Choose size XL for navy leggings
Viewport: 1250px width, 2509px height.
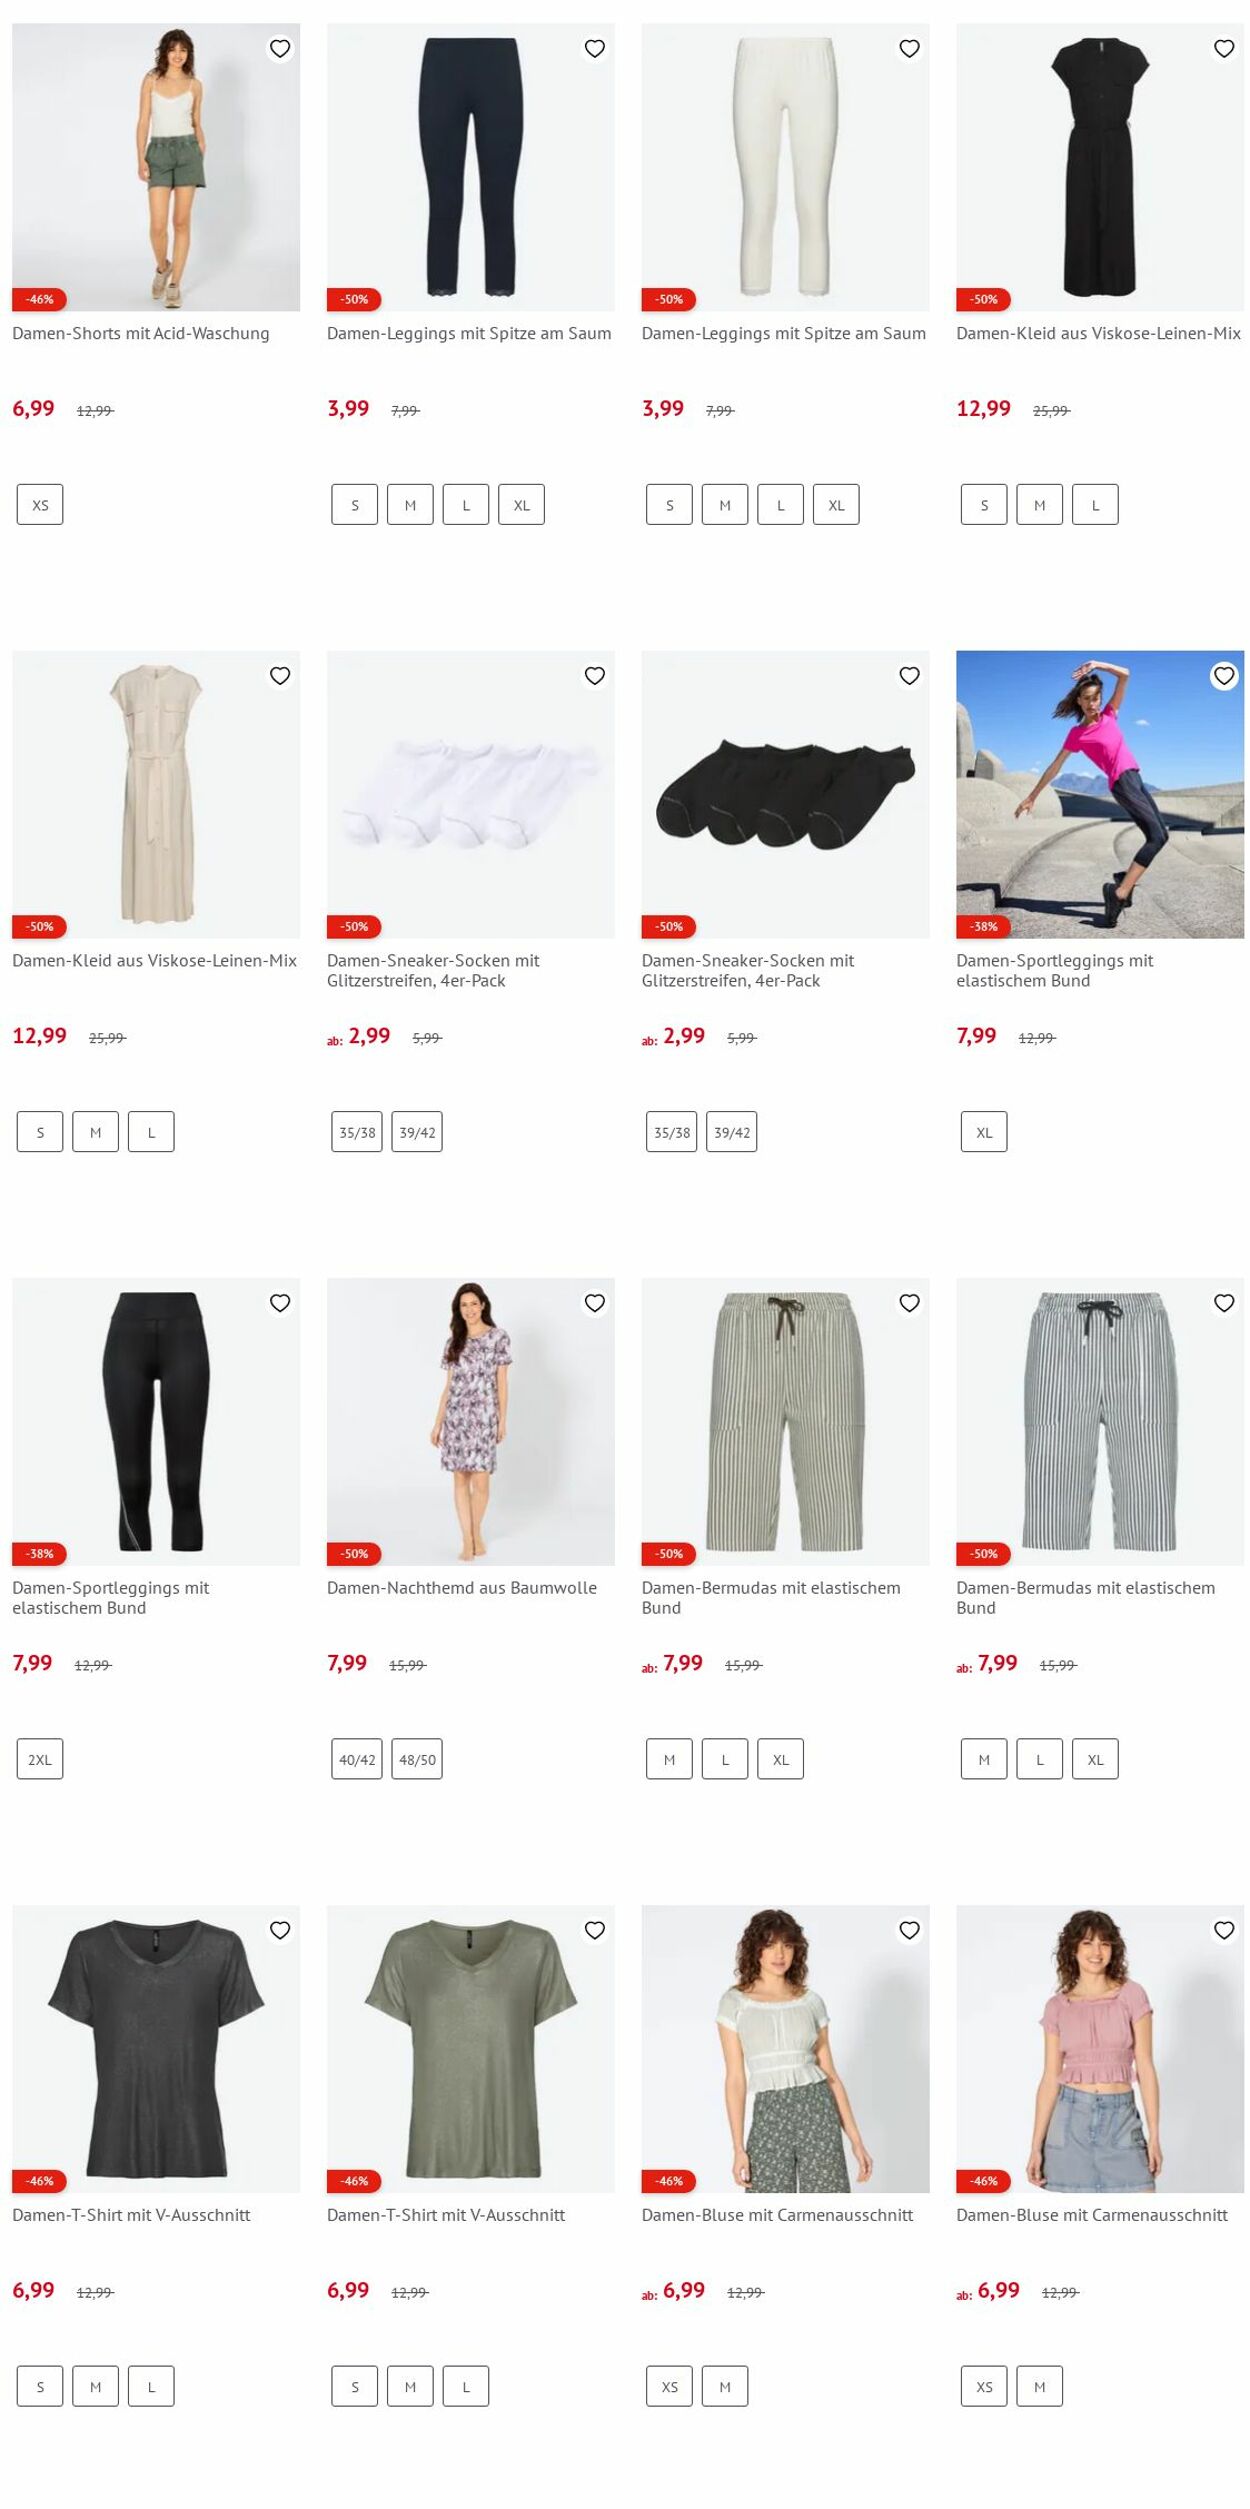[522, 505]
